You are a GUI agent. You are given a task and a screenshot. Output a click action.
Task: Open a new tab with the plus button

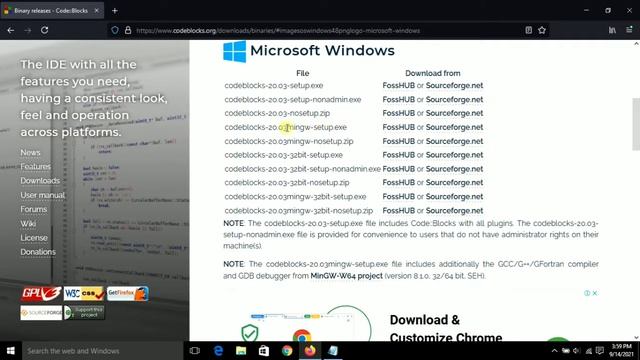click(x=115, y=11)
